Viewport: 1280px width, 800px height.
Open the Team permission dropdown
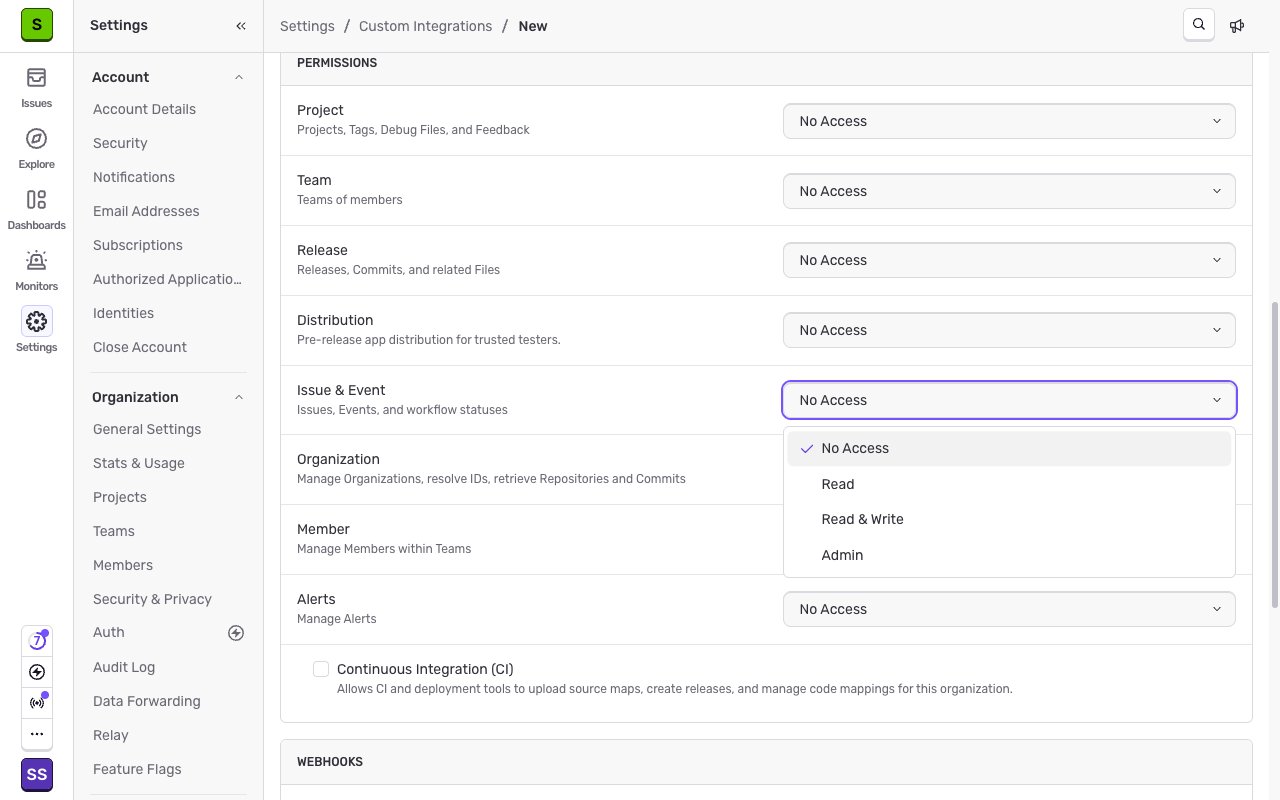click(1009, 191)
